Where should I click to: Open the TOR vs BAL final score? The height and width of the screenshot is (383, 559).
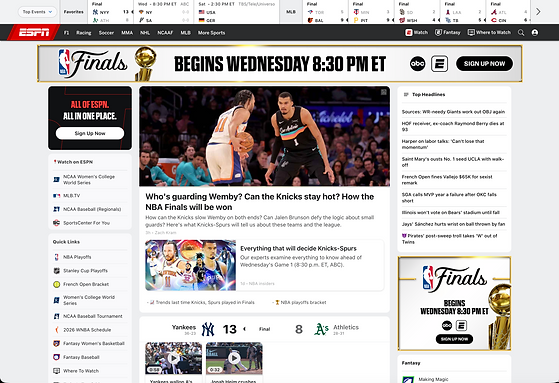[326, 12]
